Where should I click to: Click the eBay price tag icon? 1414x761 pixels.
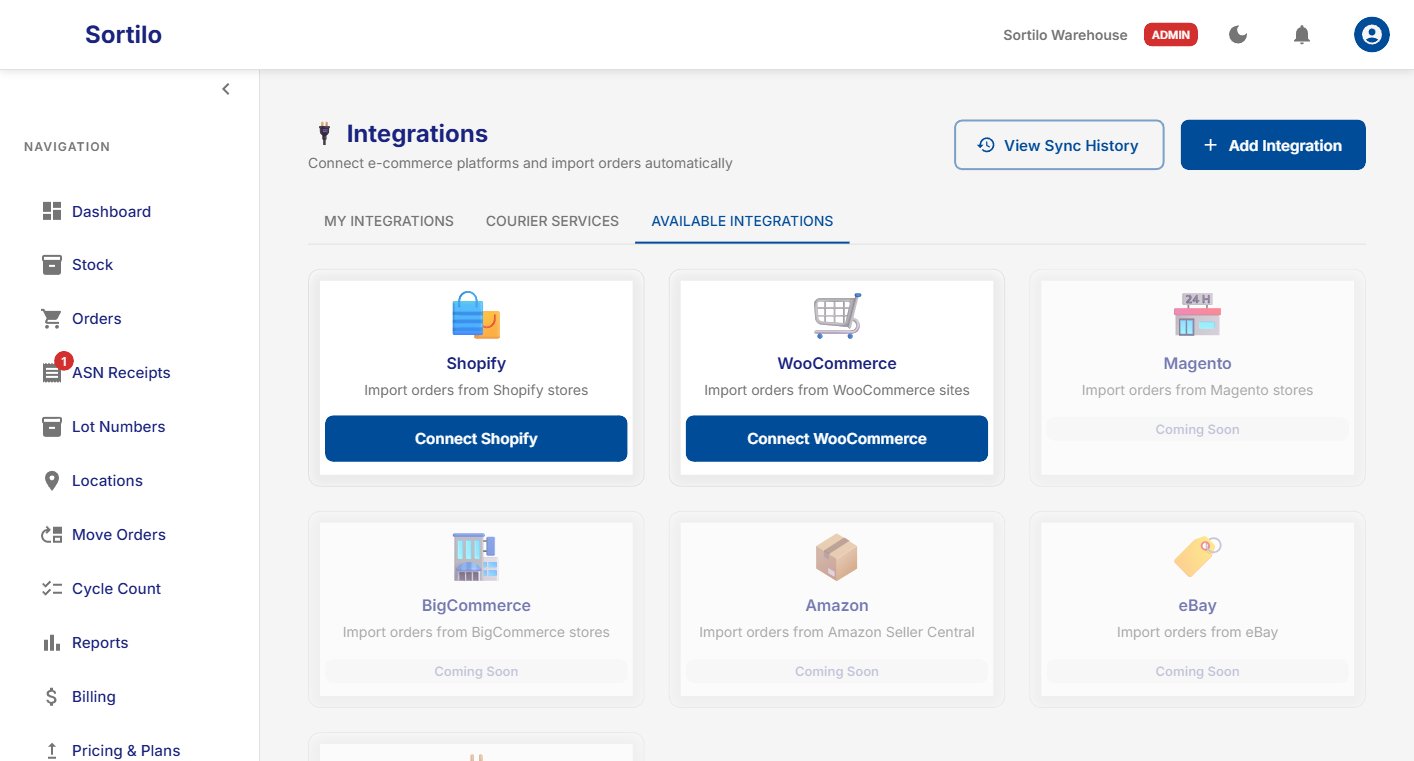point(1197,558)
